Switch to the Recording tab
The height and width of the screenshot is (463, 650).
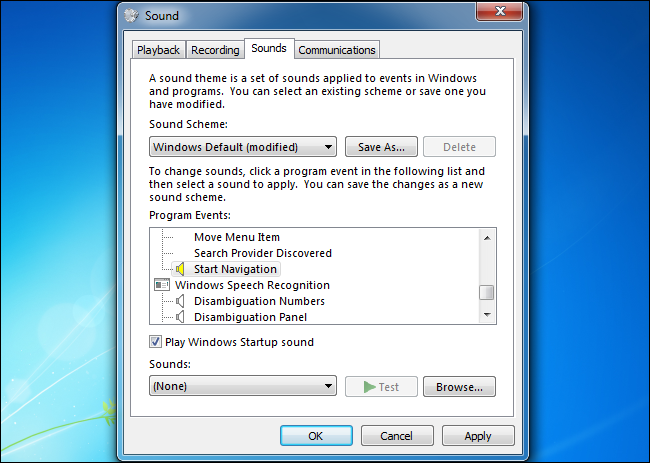215,50
